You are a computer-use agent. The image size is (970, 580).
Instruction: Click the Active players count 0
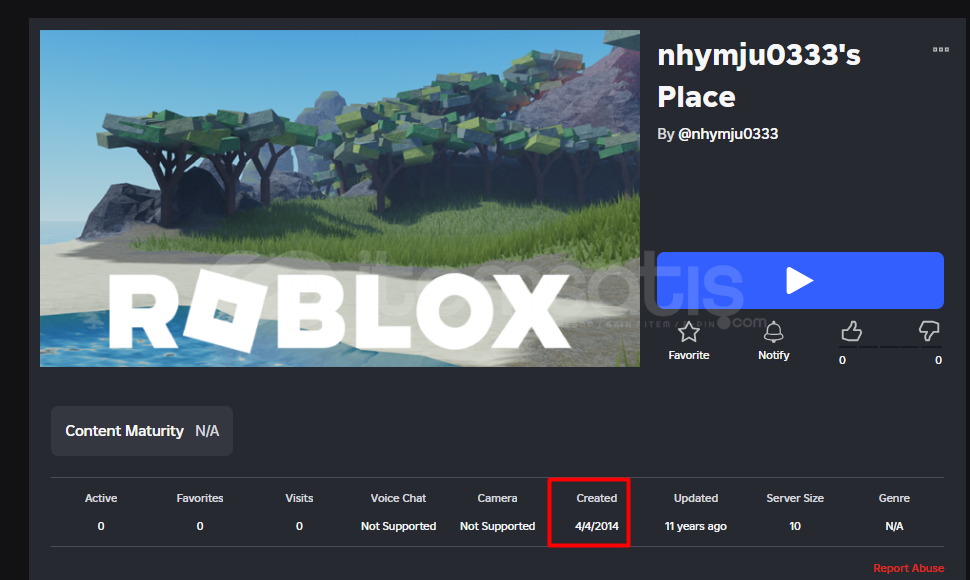[x=101, y=526]
